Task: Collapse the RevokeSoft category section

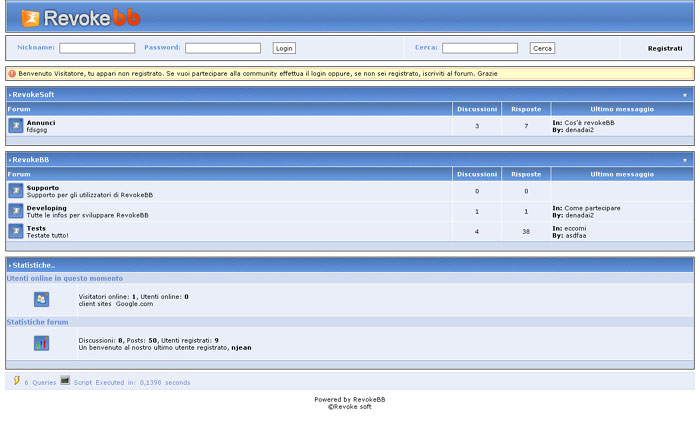Action: 685,95
